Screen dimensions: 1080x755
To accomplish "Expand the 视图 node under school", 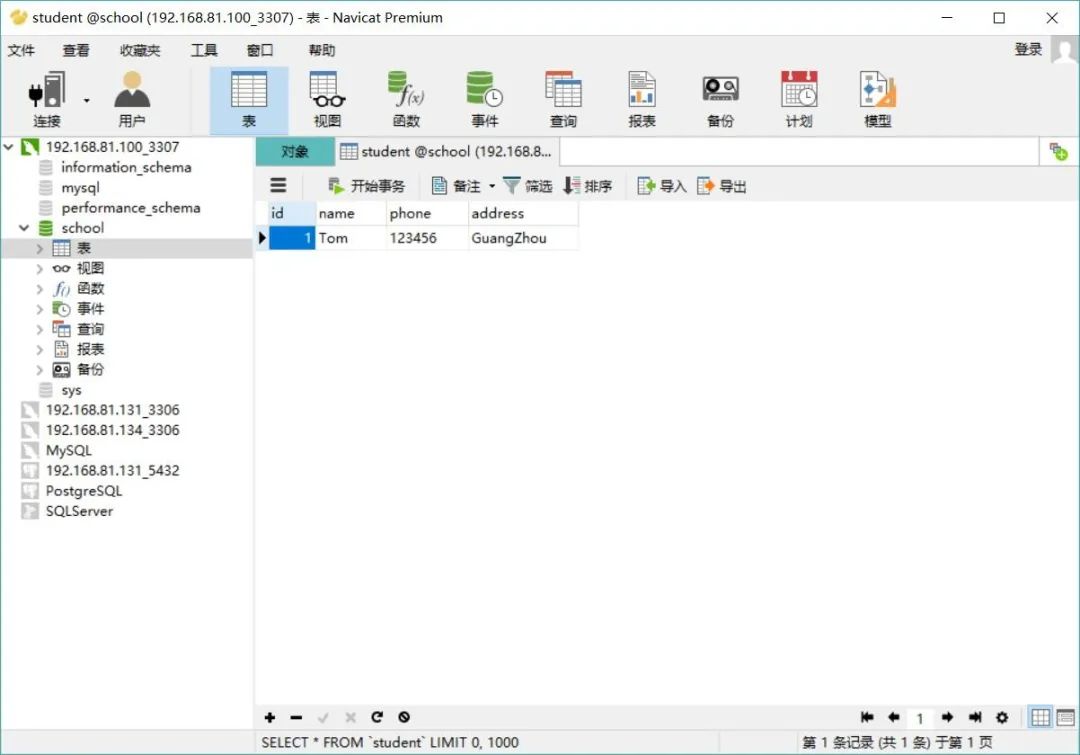I will tap(40, 268).
